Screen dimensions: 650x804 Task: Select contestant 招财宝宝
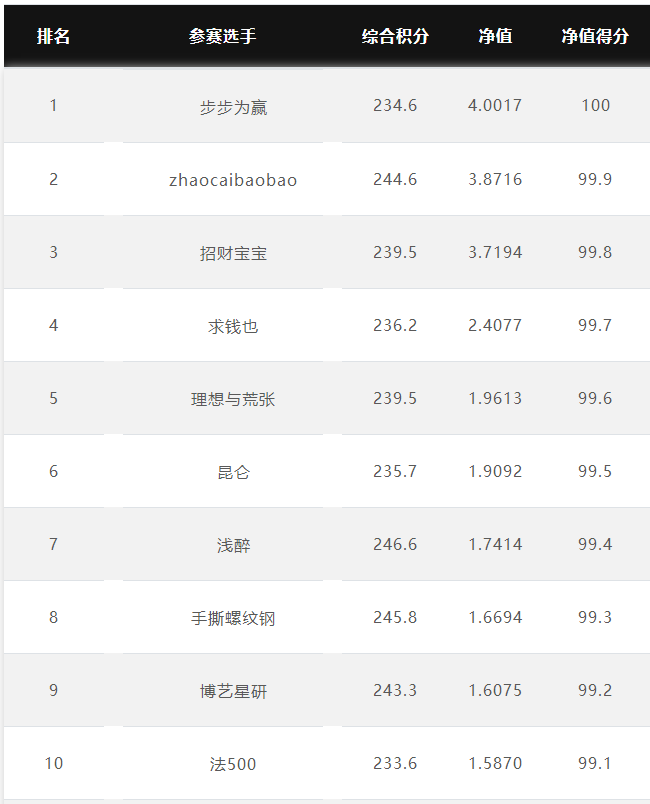tap(233, 253)
